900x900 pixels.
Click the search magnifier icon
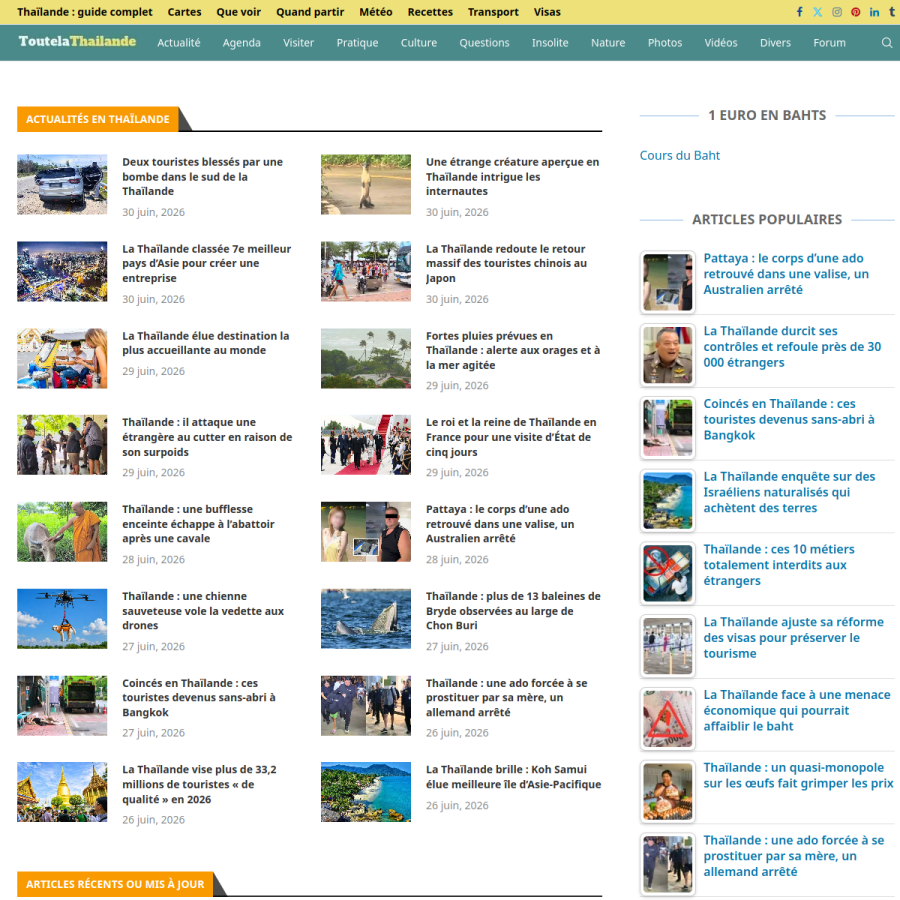tap(887, 42)
